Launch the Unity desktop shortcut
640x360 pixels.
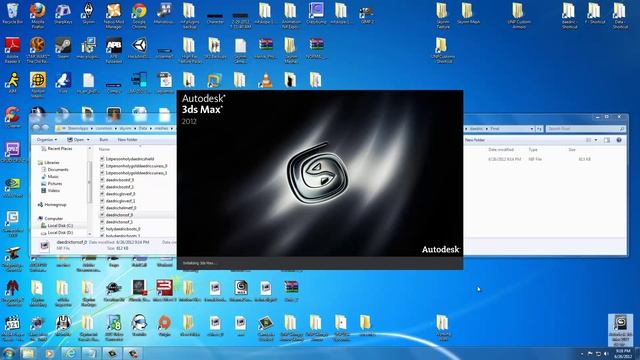point(139,48)
